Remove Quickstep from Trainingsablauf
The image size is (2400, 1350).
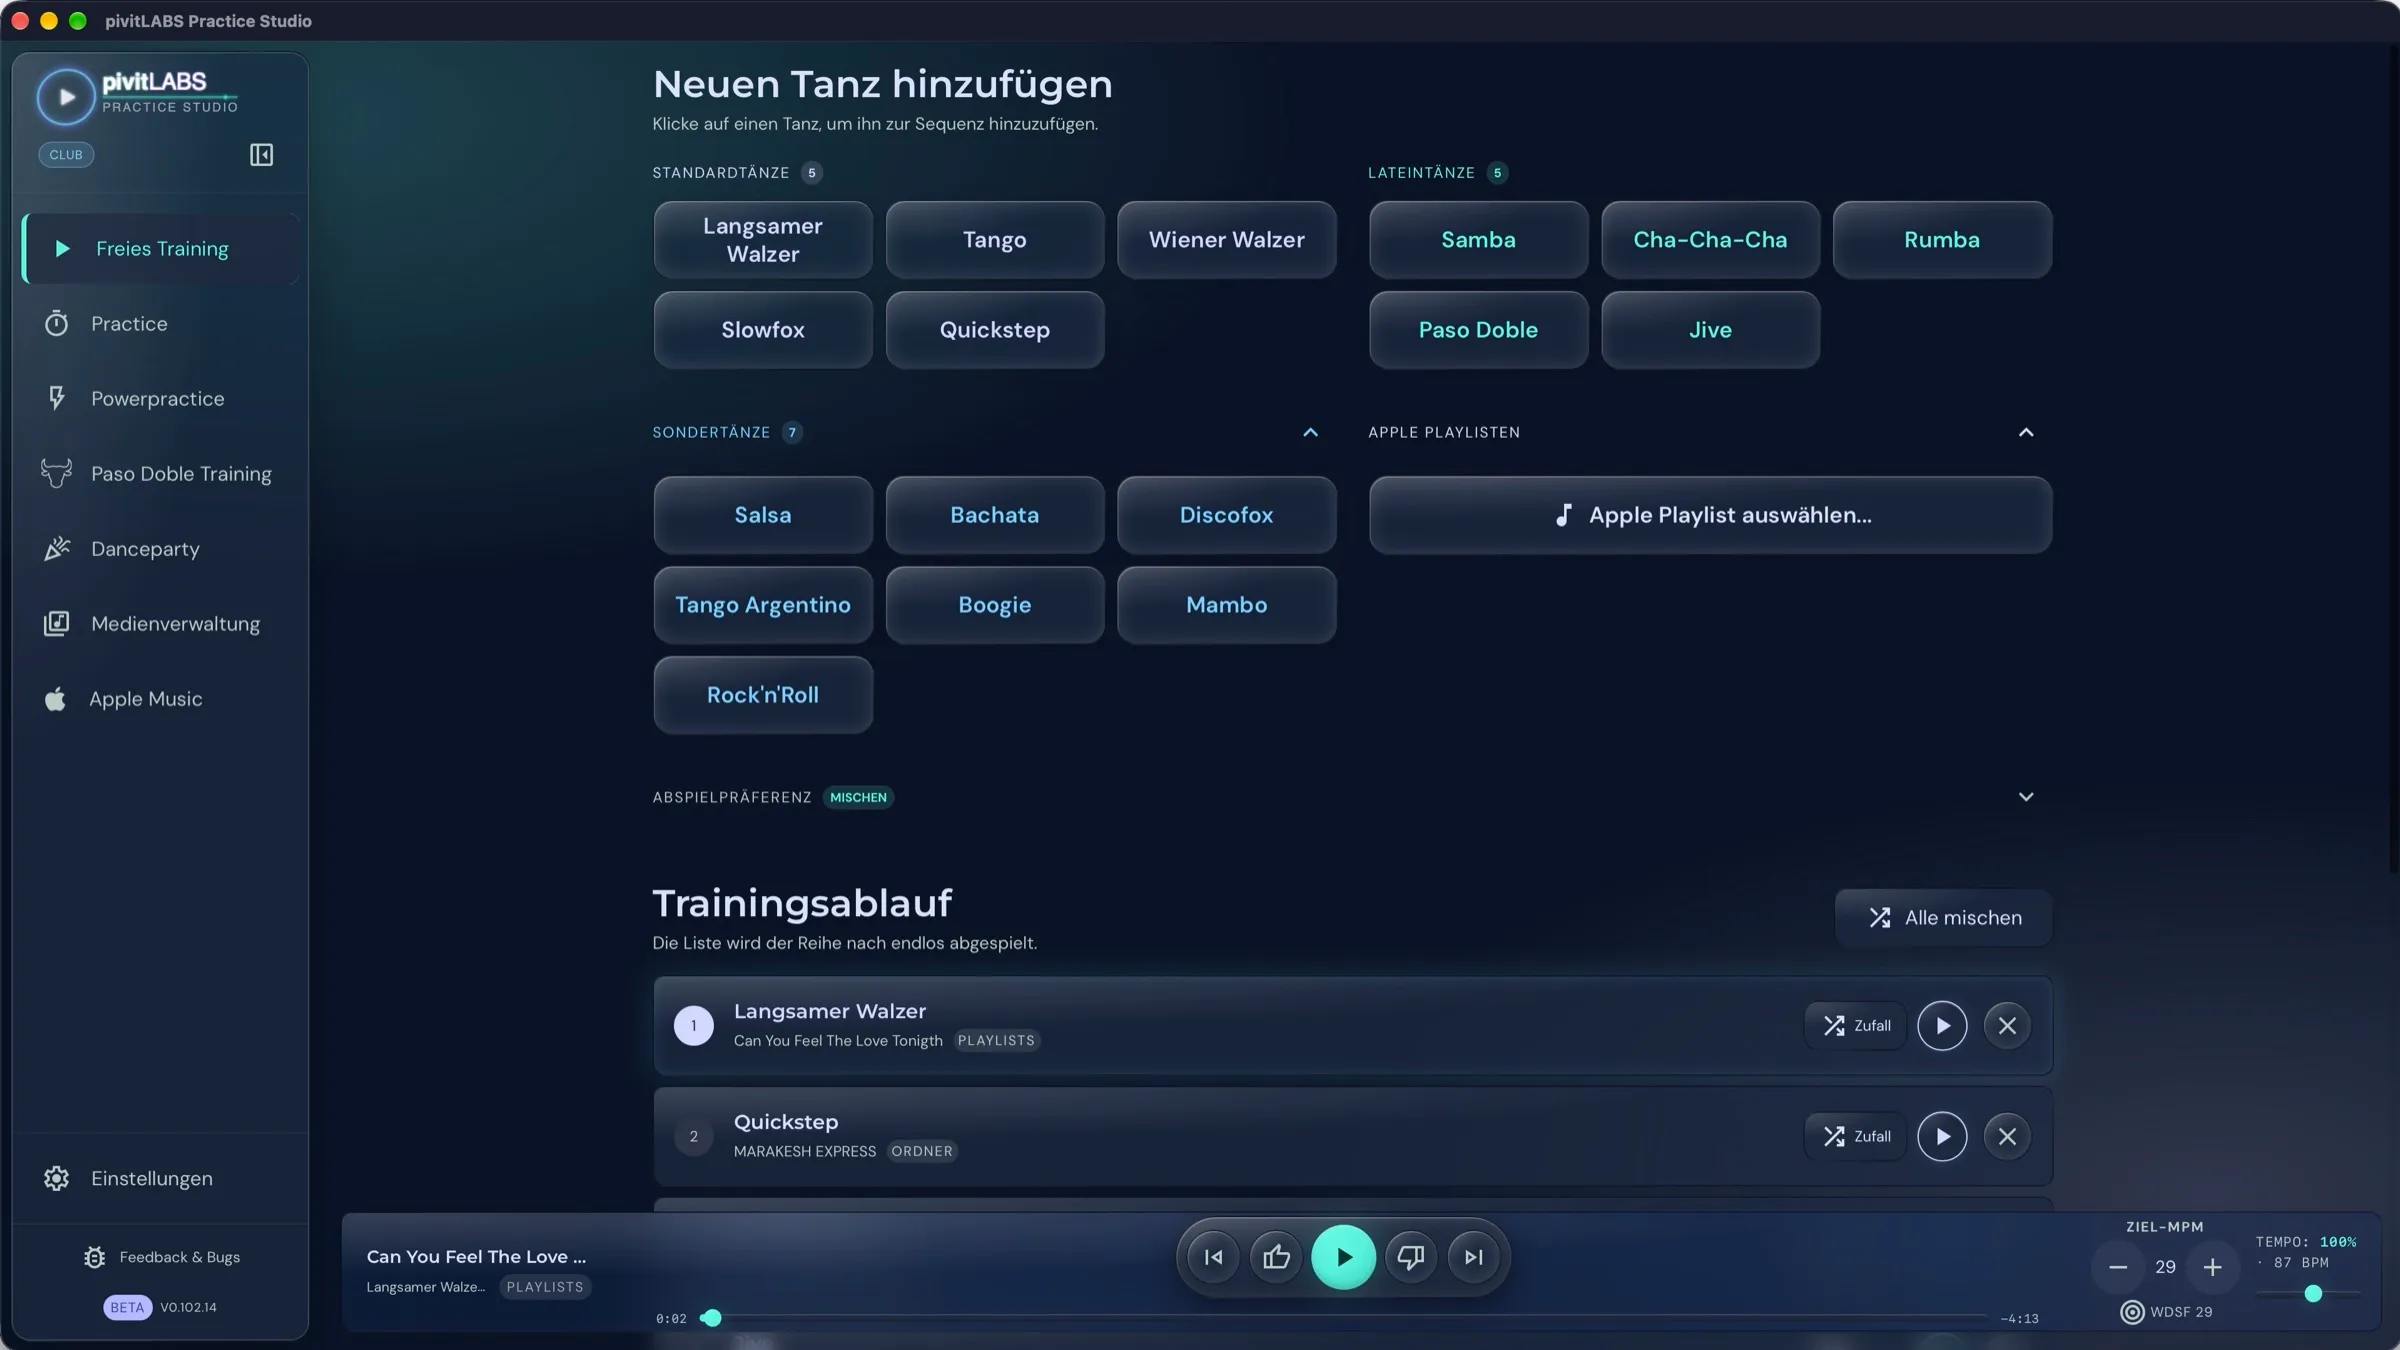[2007, 1137]
